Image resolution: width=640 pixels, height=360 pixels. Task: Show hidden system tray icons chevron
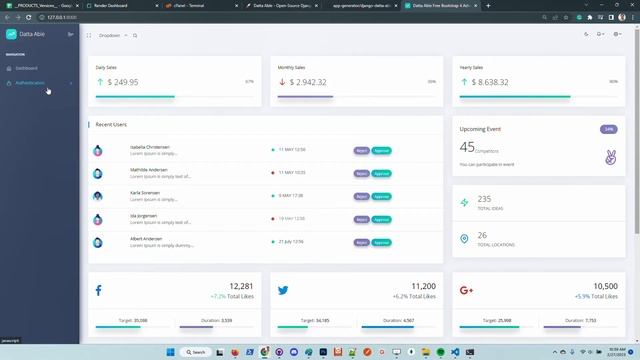coord(554,352)
